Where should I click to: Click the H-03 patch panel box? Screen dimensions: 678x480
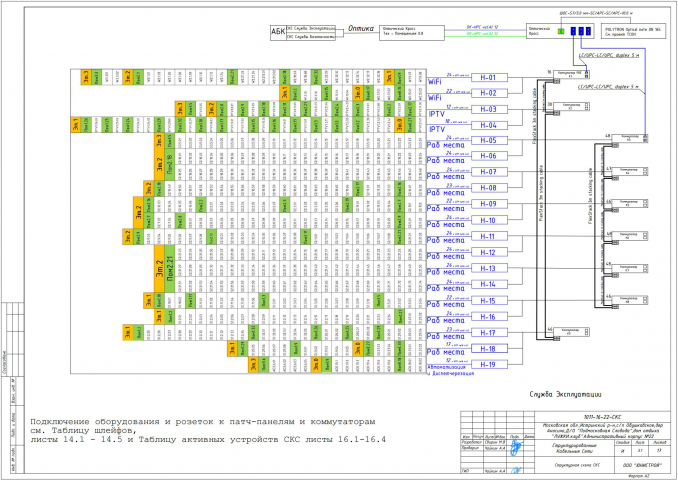[489, 109]
